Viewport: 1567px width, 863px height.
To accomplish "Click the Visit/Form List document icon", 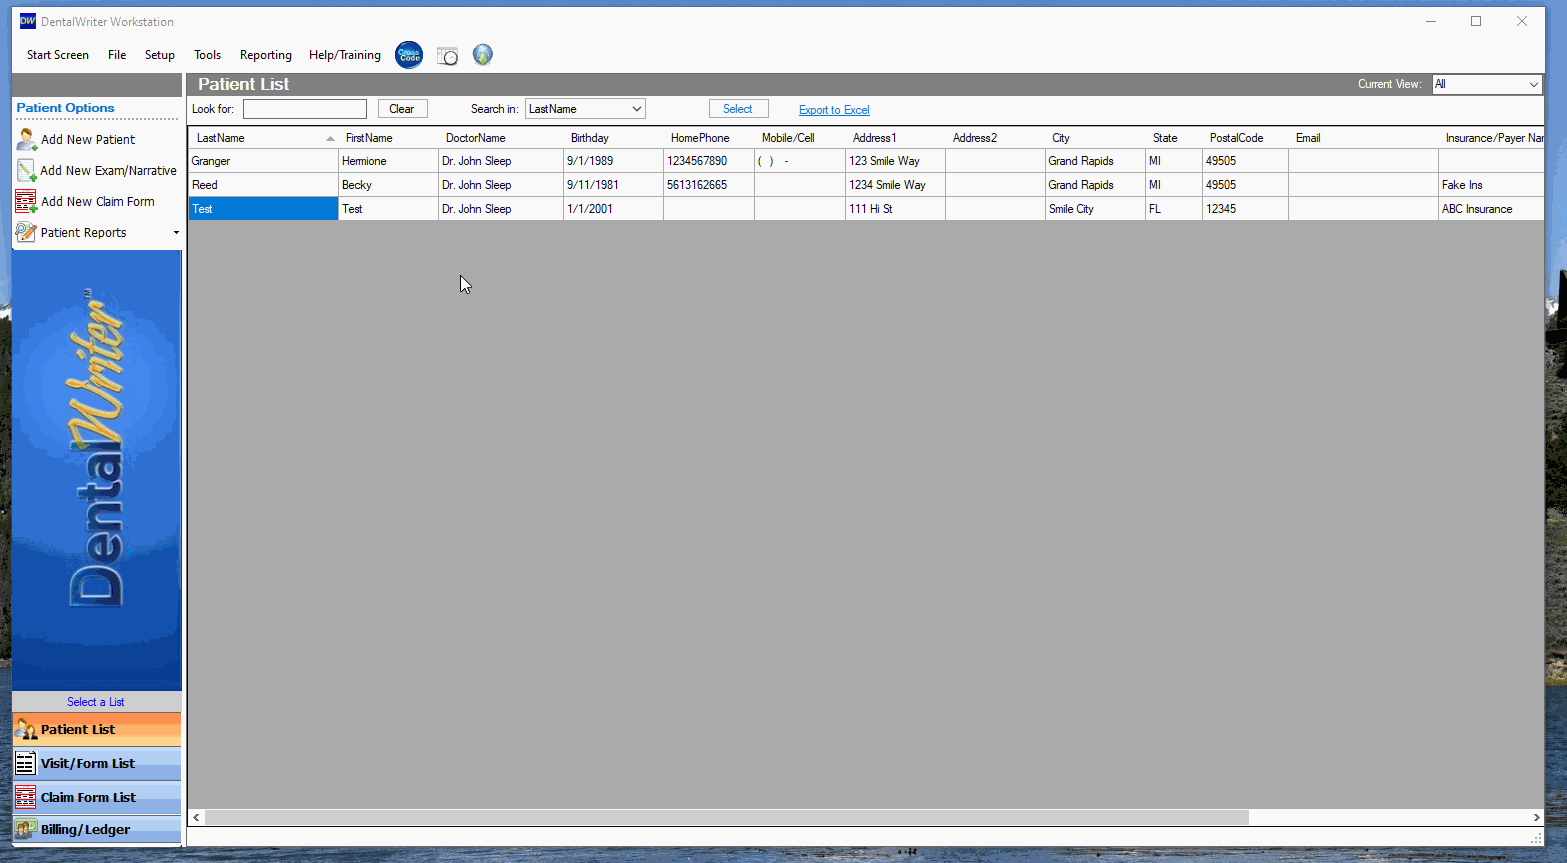I will [x=26, y=763].
